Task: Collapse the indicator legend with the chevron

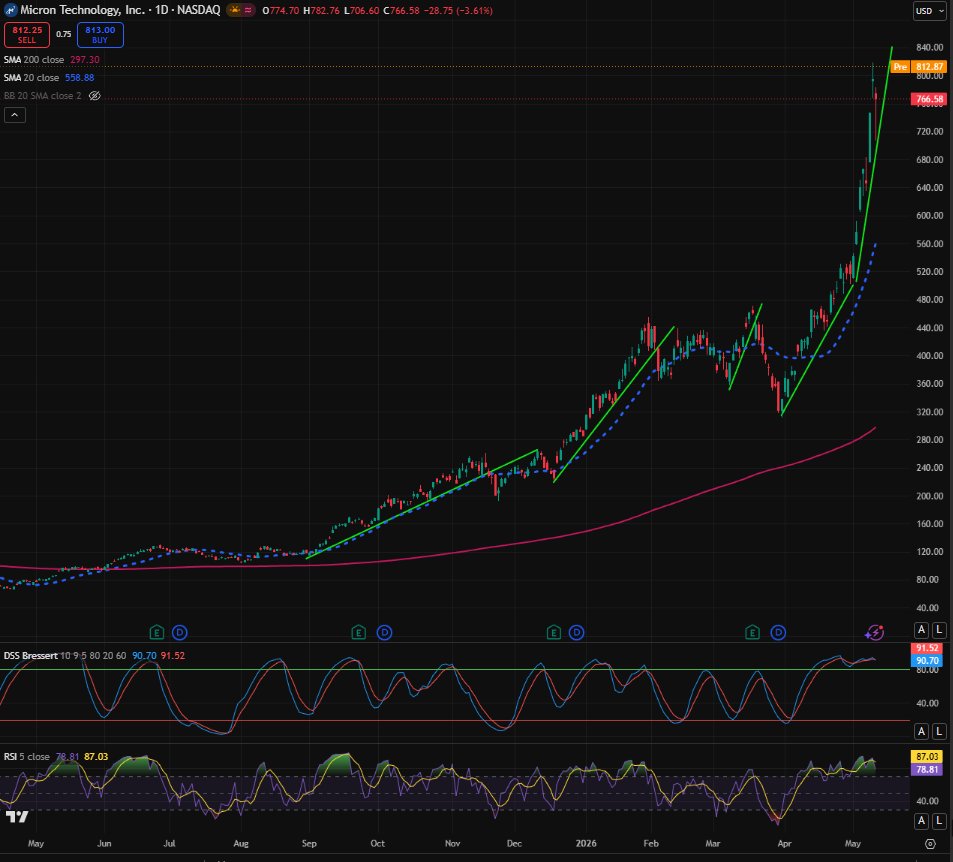Action: click(15, 115)
